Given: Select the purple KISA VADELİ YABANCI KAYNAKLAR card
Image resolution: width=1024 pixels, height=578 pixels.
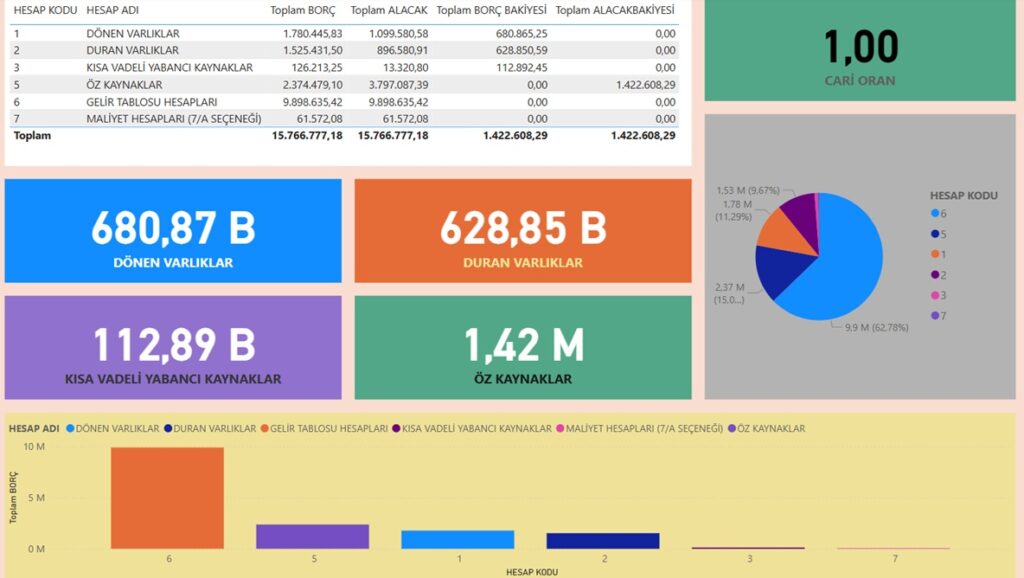Looking at the screenshot, I should click(173, 348).
